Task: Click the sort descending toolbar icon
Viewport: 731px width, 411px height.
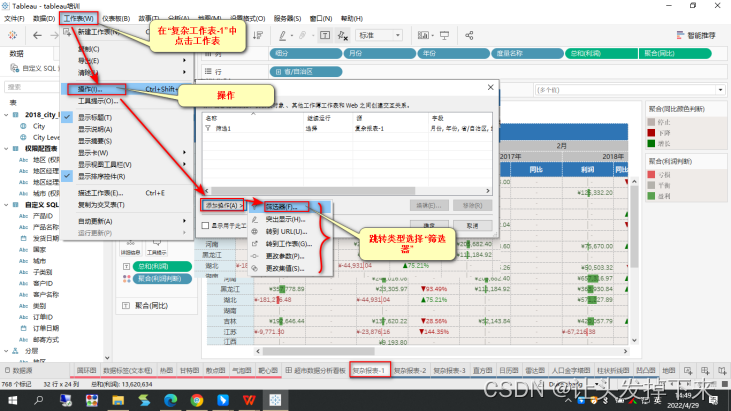Action: pyautogui.click(x=257, y=35)
